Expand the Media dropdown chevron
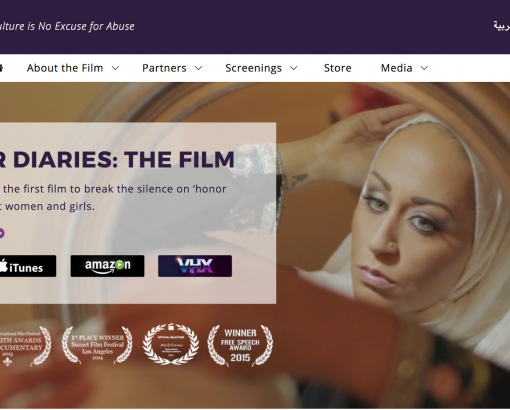510x410 pixels. coord(424,68)
